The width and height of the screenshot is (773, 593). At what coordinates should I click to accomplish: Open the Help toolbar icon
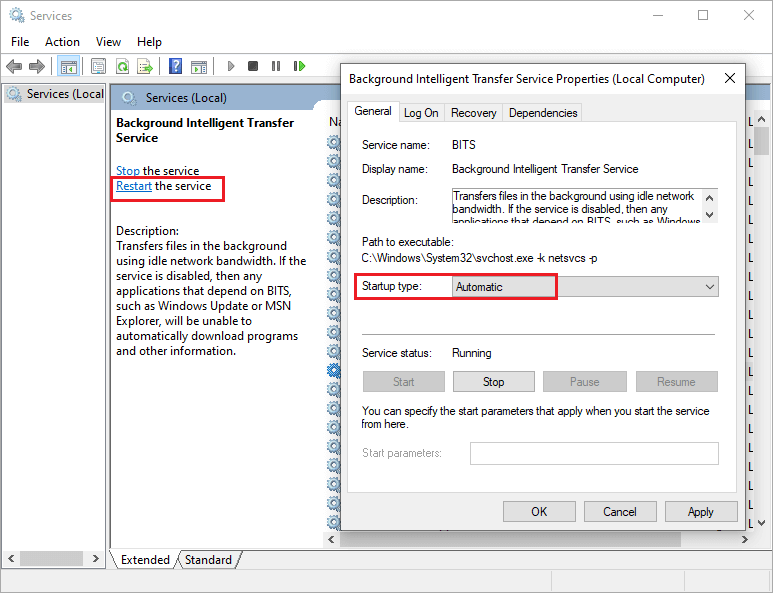click(176, 66)
